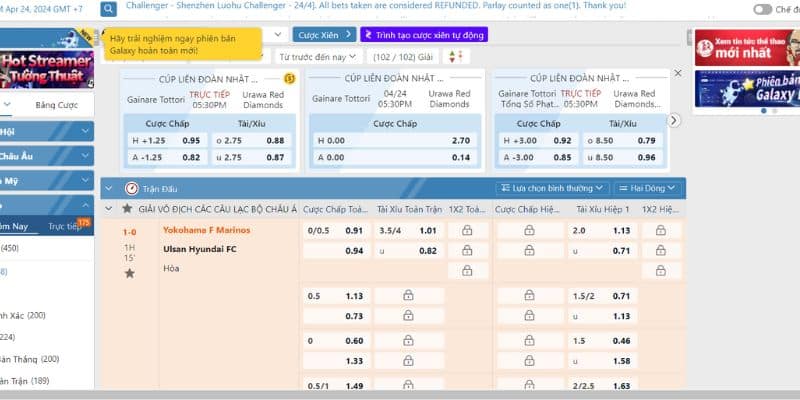Click the clock icon beside Trận Đấu
The width and height of the screenshot is (800, 400).
click(132, 188)
